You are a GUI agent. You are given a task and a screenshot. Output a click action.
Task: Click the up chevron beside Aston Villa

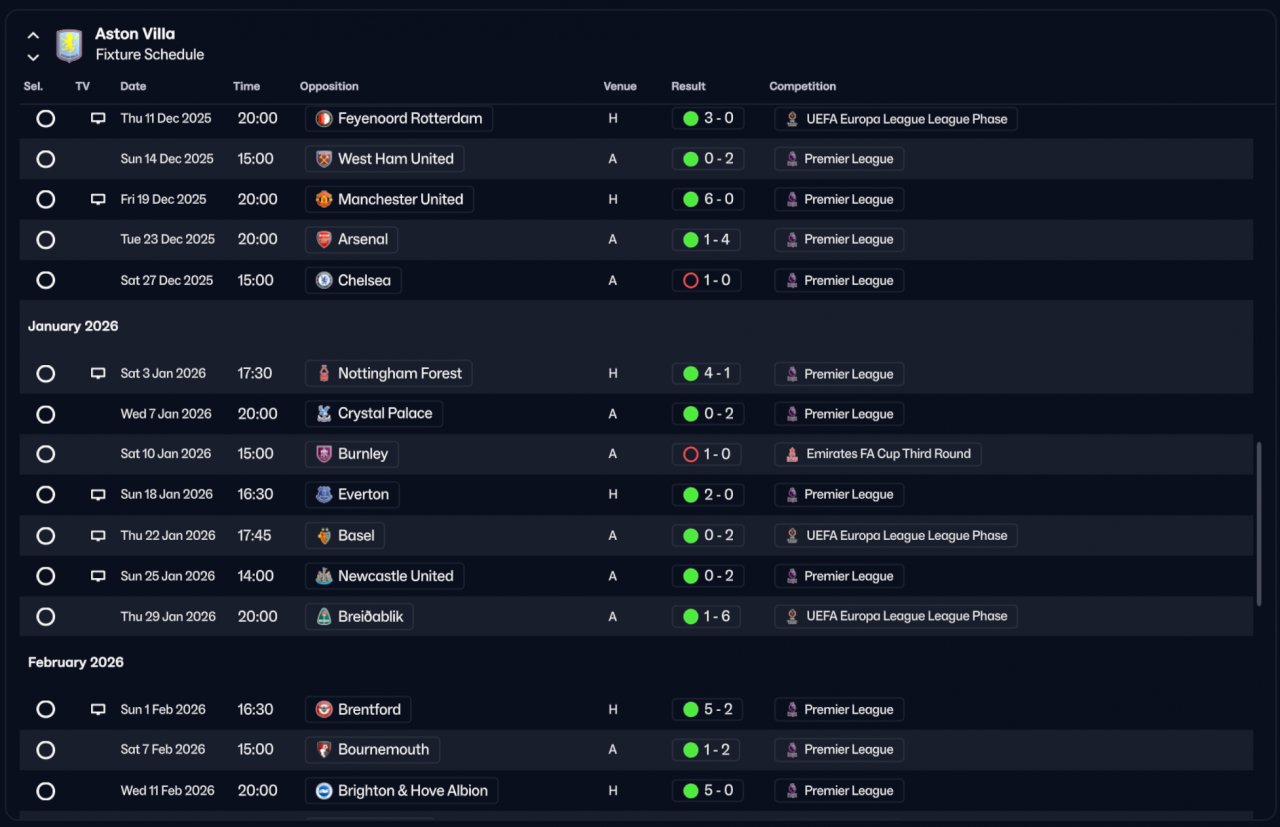point(33,35)
